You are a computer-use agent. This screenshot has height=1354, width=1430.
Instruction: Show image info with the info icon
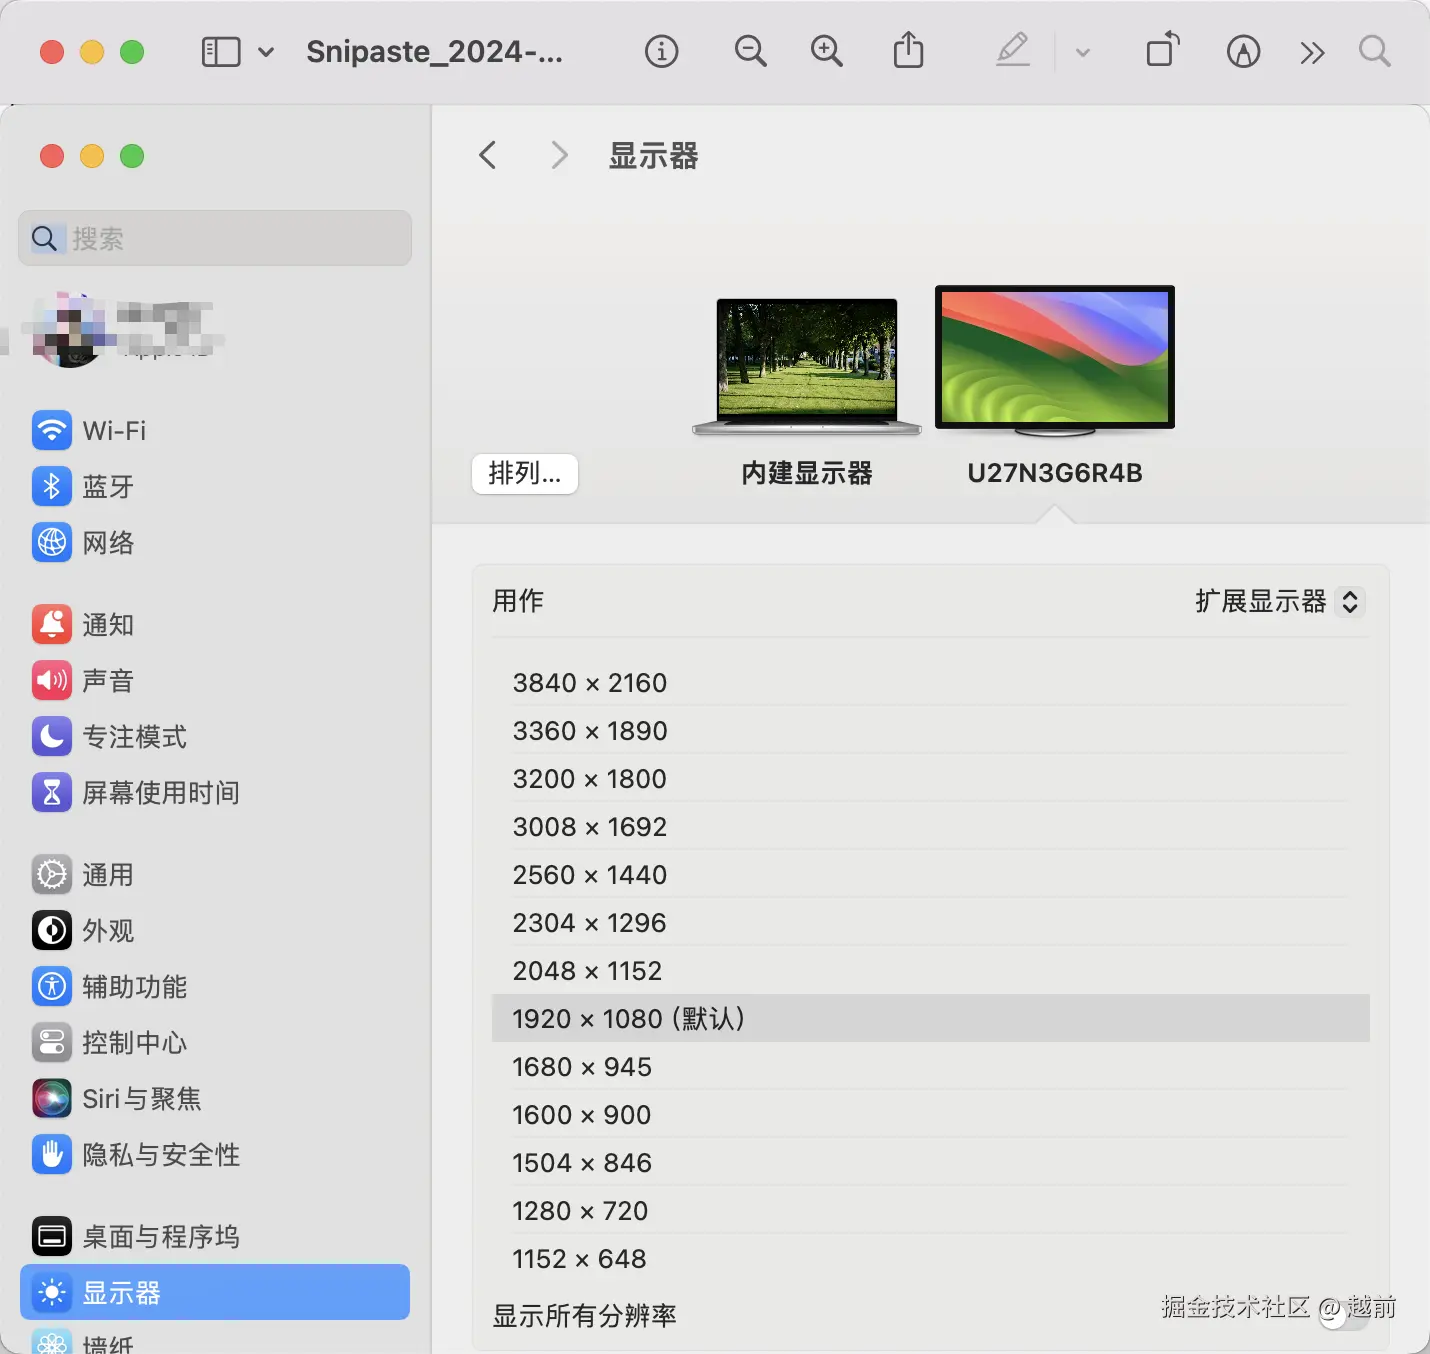pos(661,51)
